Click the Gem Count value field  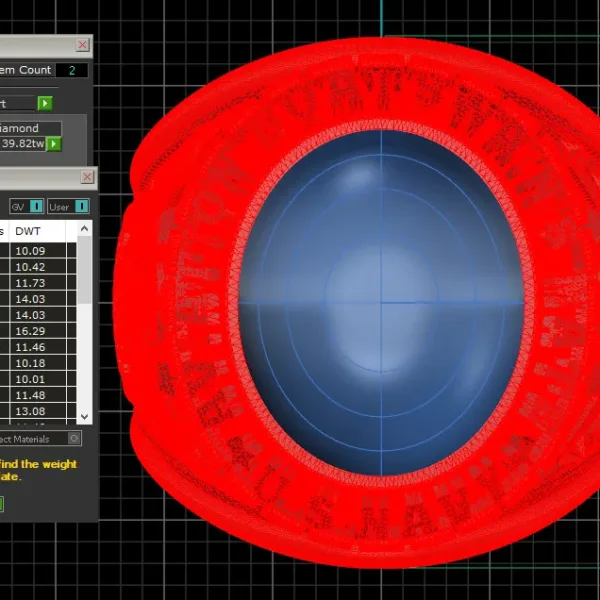(x=72, y=70)
